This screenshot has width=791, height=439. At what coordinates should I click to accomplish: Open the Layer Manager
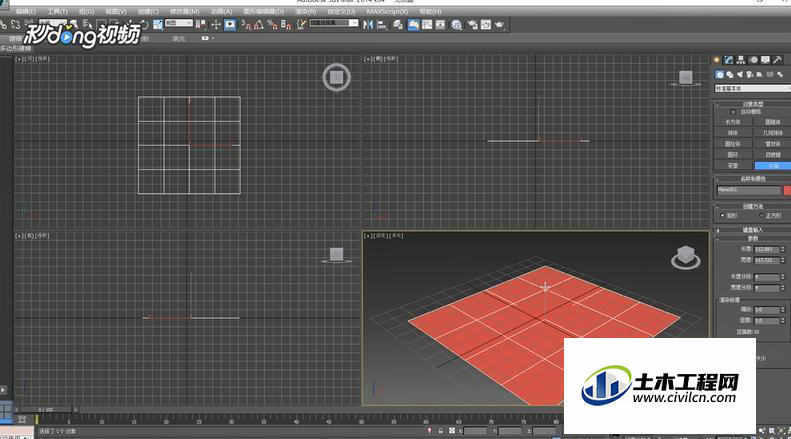tap(398, 24)
